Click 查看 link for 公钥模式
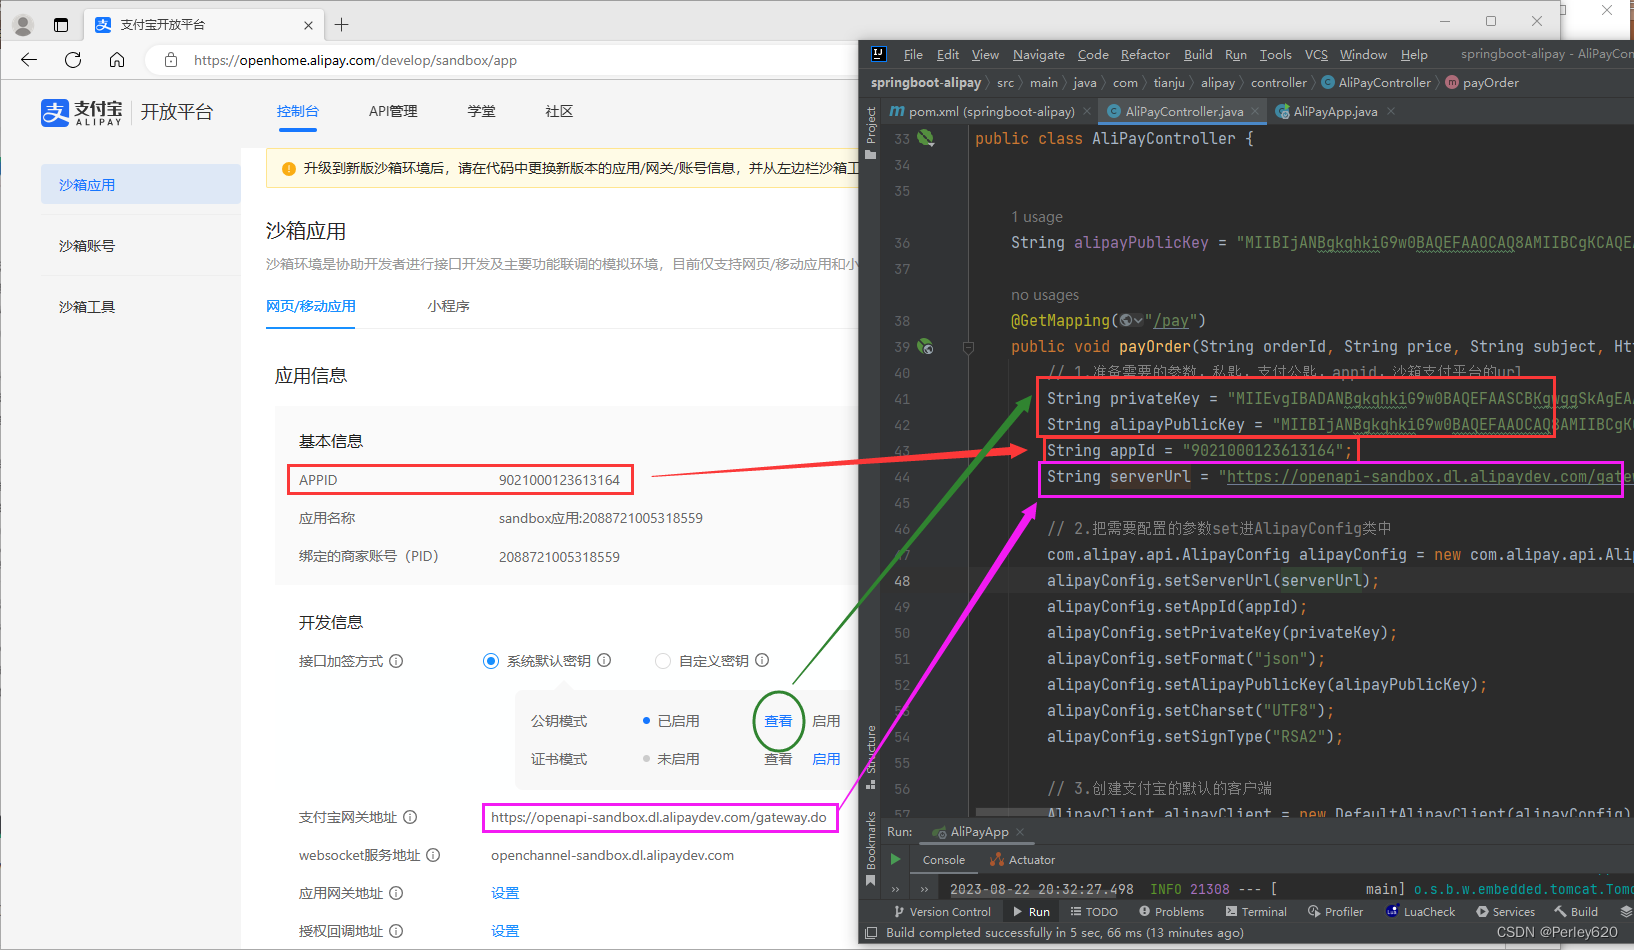 pyautogui.click(x=778, y=721)
